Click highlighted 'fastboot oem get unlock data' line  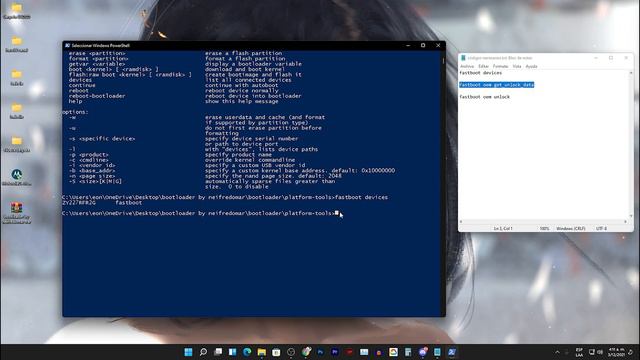click(x=496, y=85)
